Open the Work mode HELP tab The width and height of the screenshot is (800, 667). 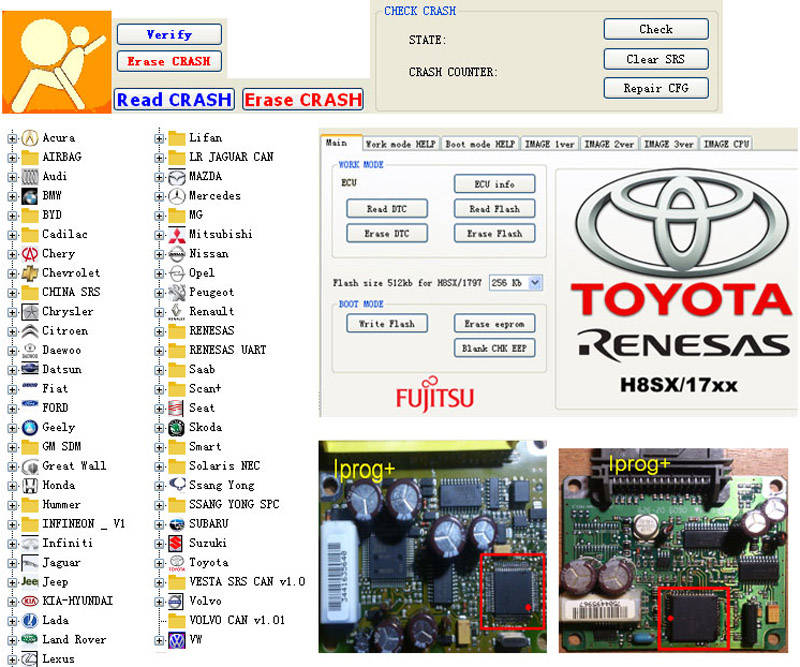[400, 144]
